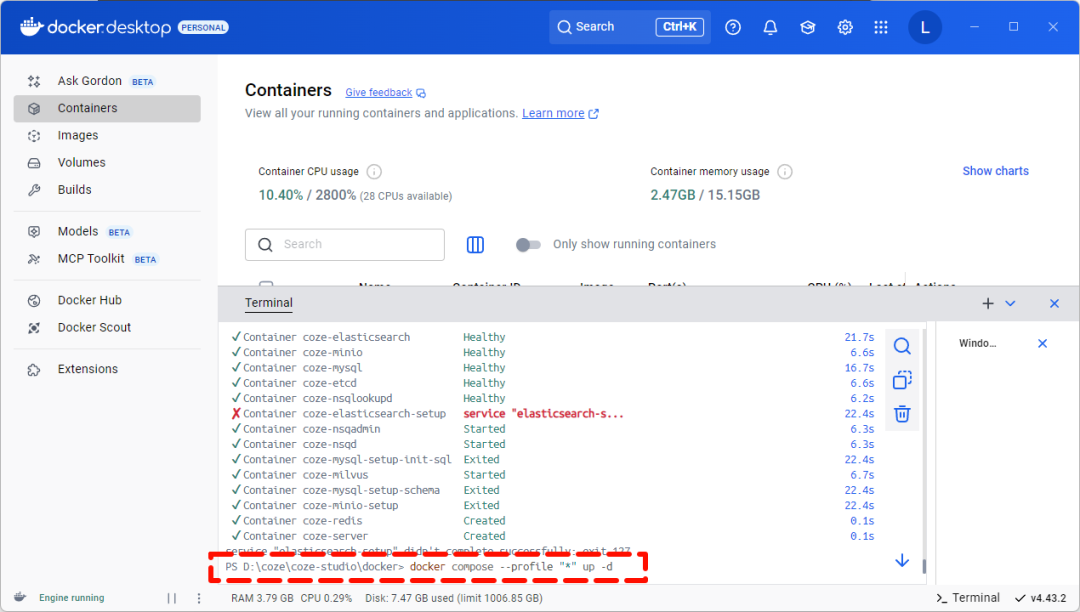Click the help question mark icon
The width and height of the screenshot is (1080, 612).
pos(733,27)
